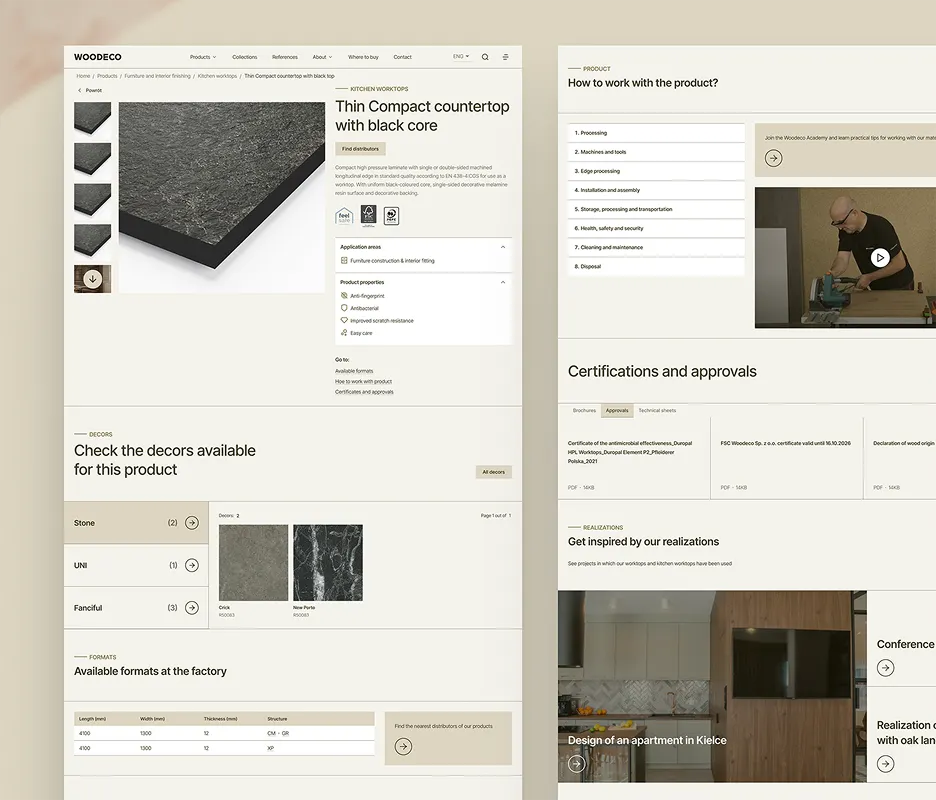Collapse the Application areas section
936x800 pixels.
pos(503,247)
